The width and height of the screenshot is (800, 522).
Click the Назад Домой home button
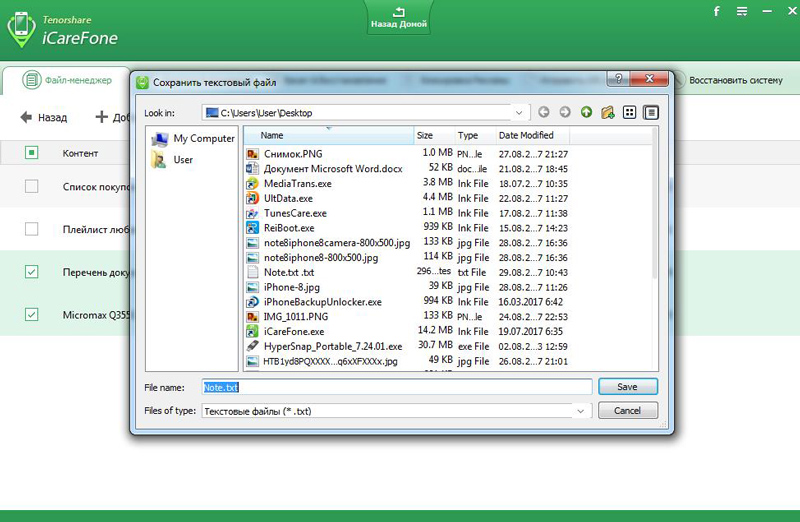click(398, 18)
